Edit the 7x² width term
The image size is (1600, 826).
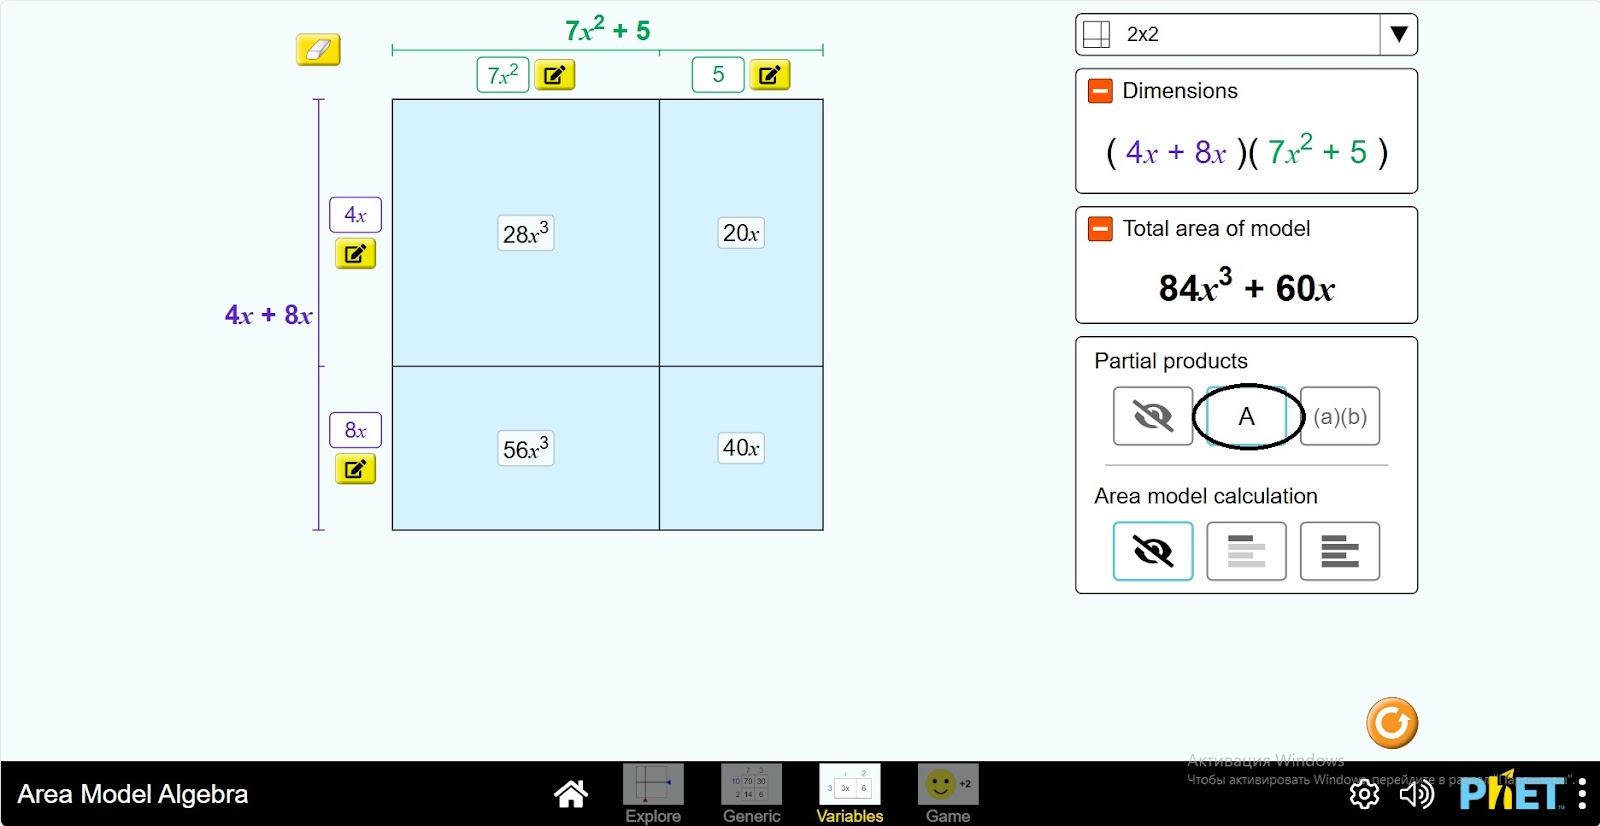[x=554, y=75]
